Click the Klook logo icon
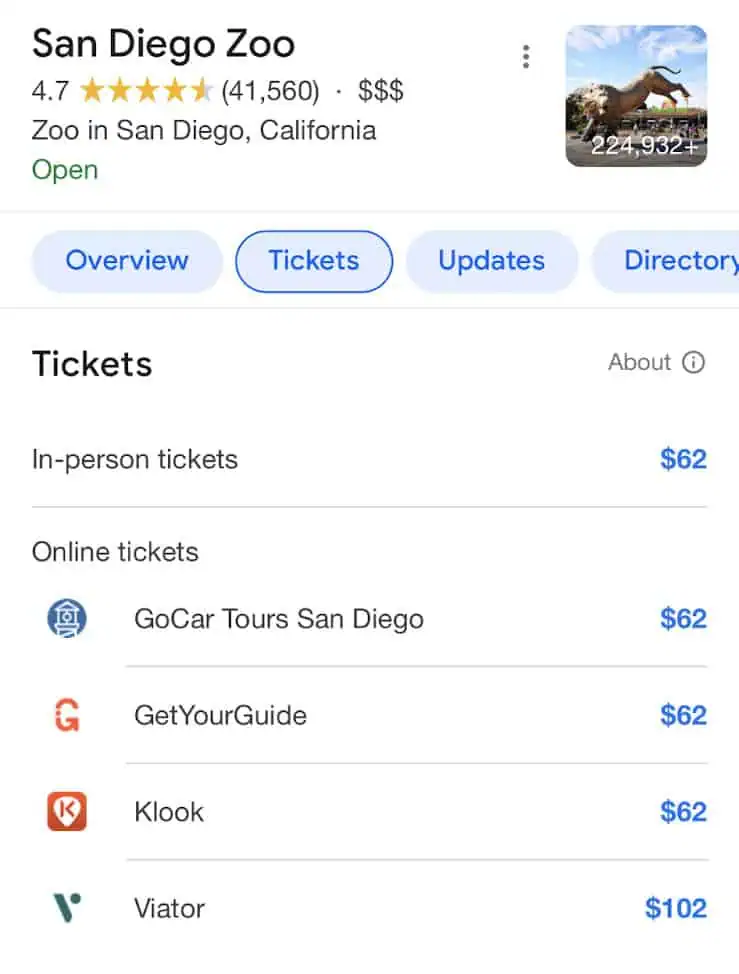Image resolution: width=739 pixels, height=974 pixels. (67, 811)
